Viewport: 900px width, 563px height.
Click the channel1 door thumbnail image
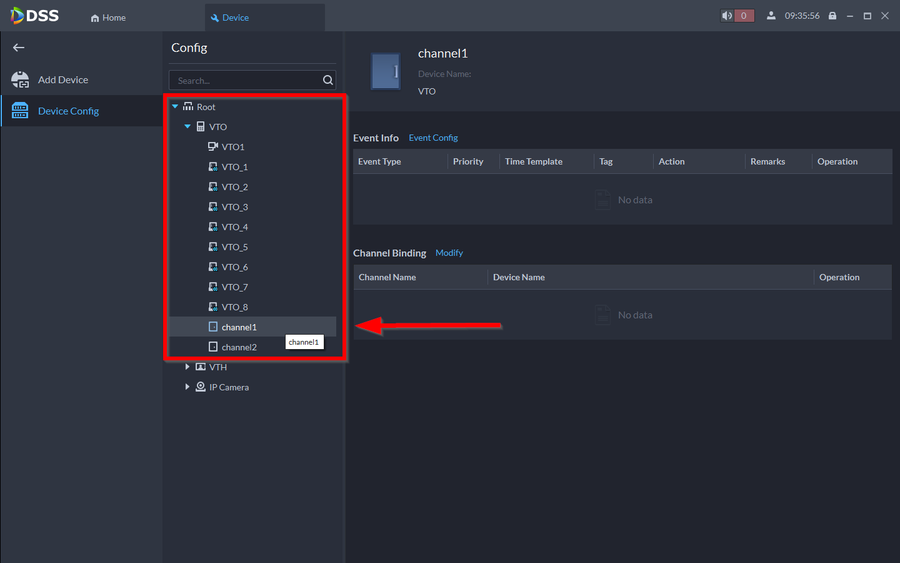[x=386, y=71]
